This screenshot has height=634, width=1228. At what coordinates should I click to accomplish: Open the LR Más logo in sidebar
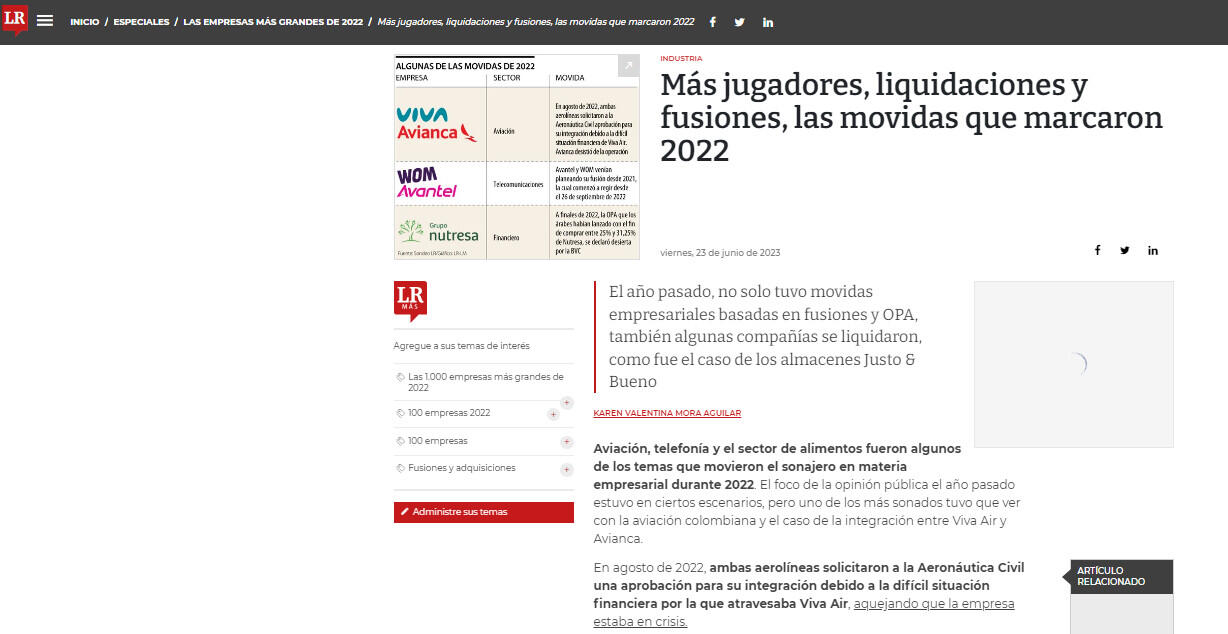click(410, 301)
